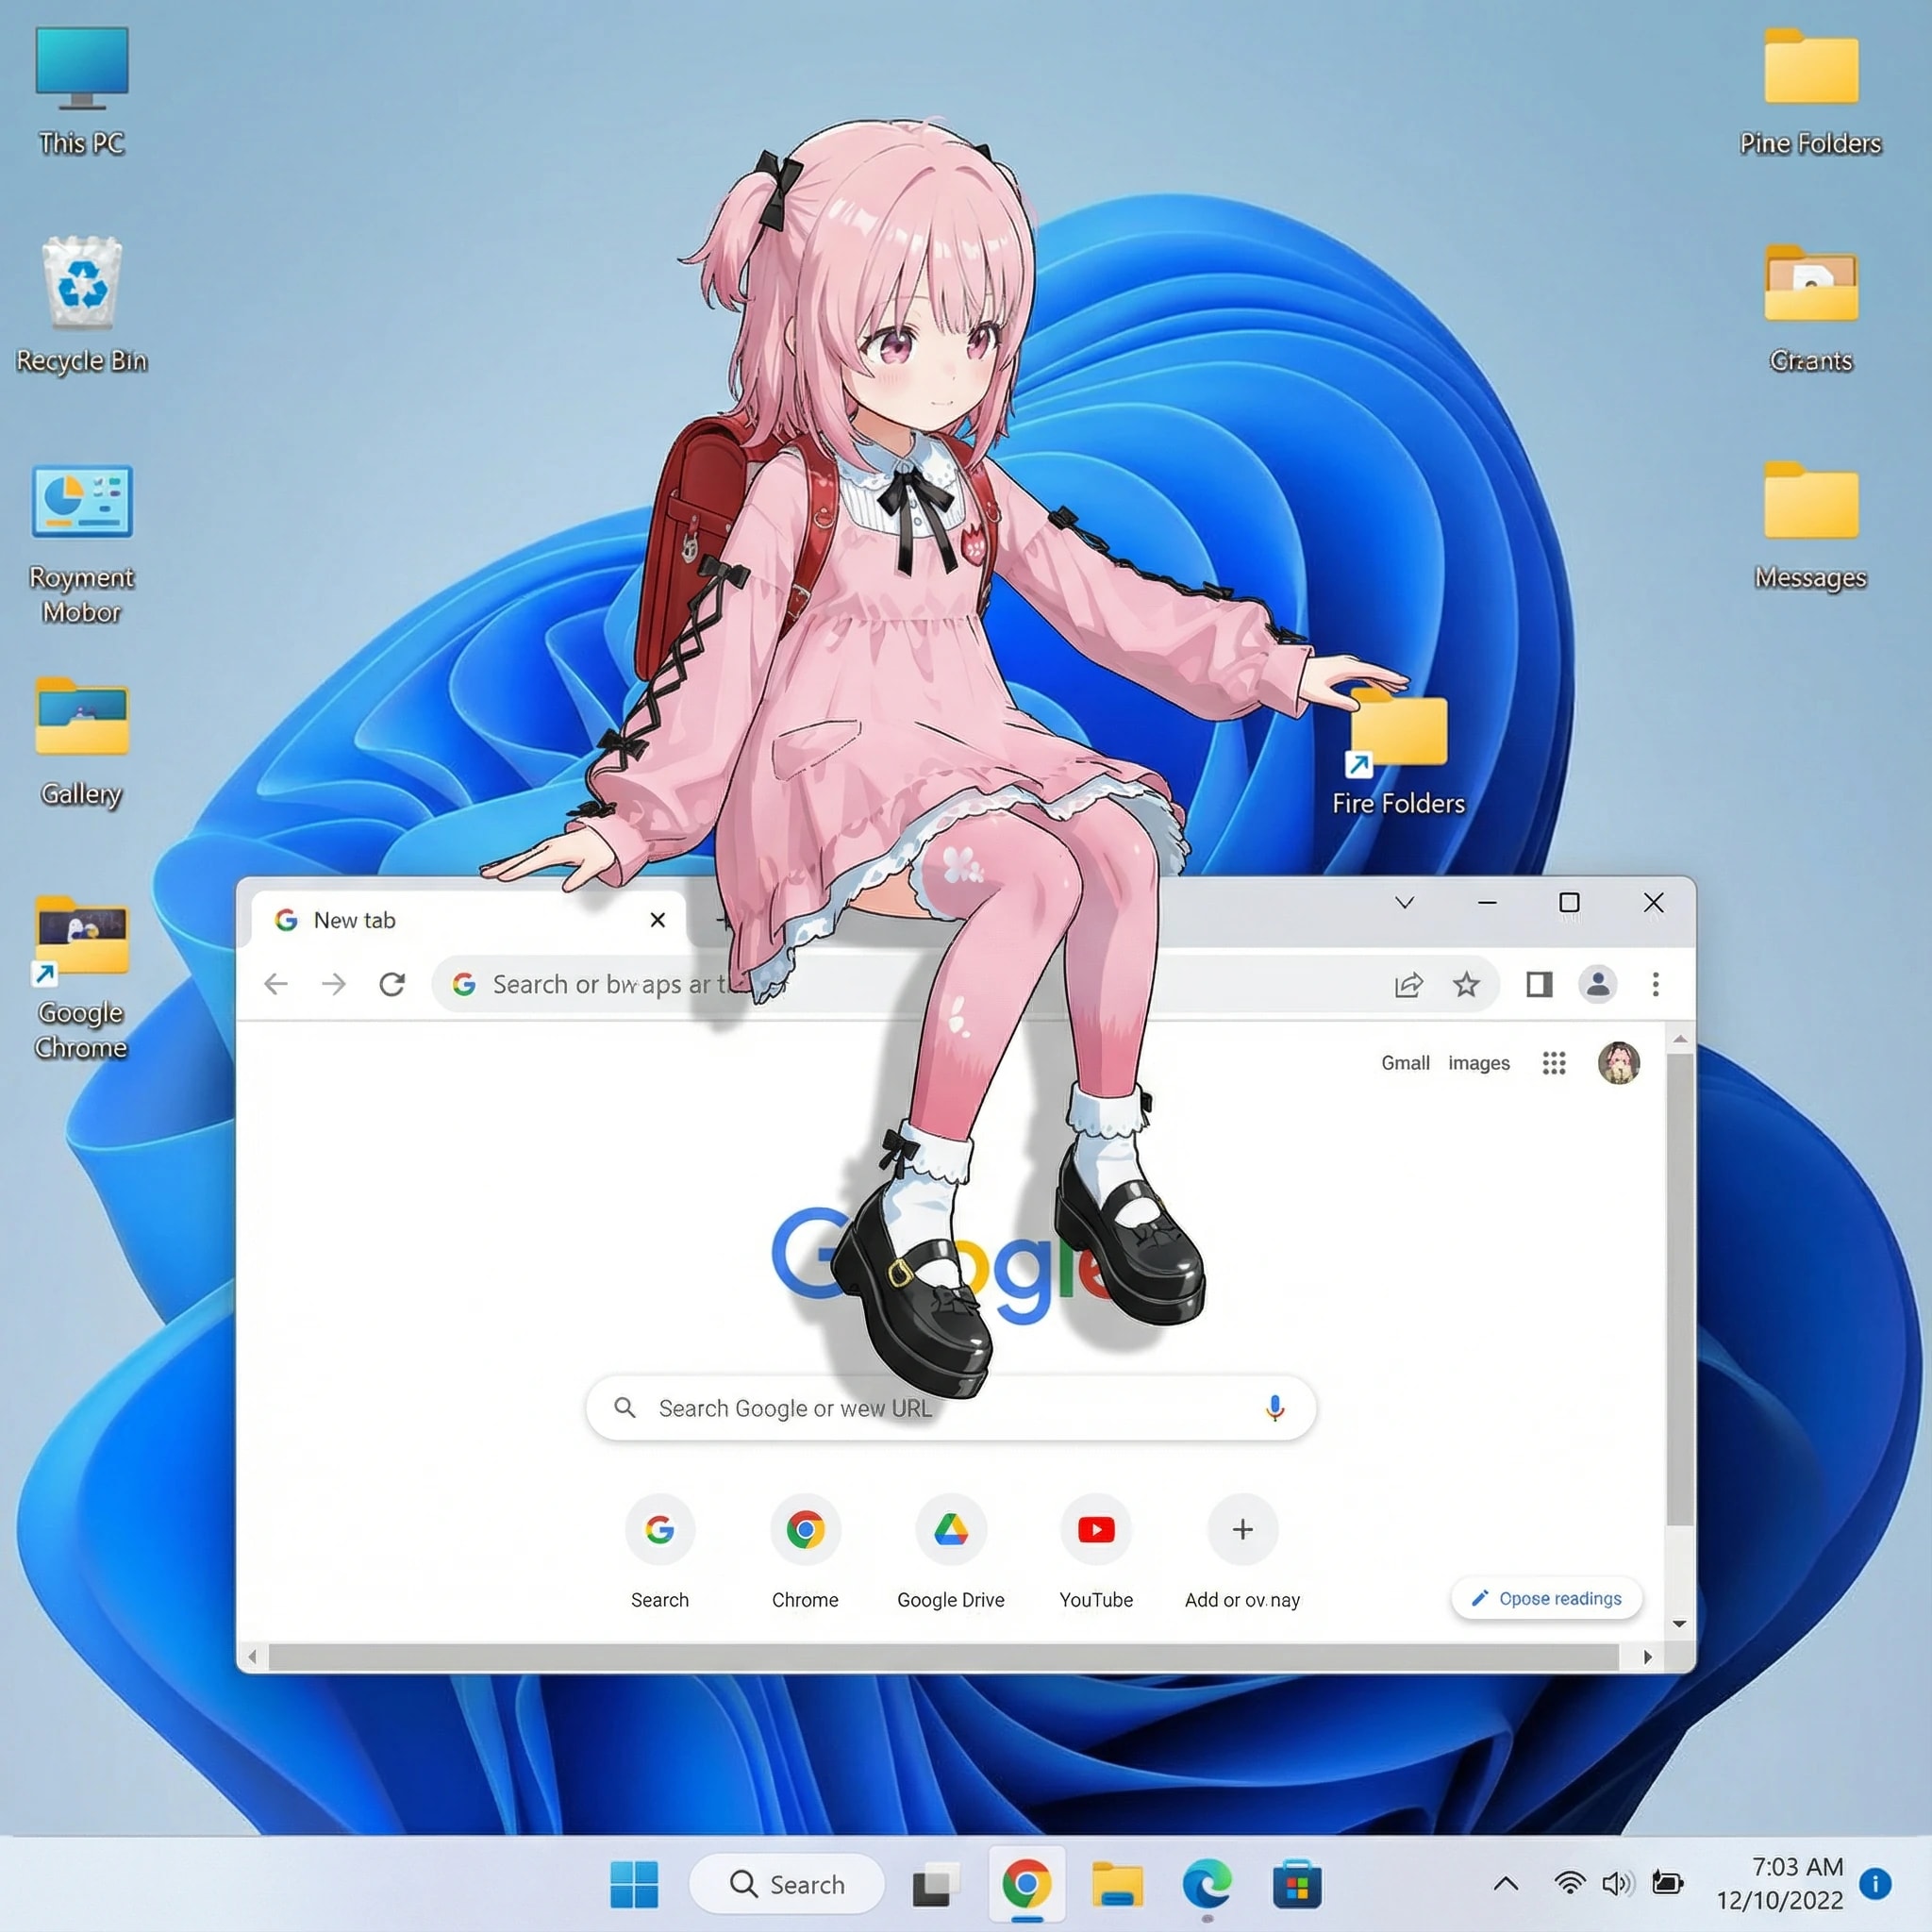Click the tab strip dropdown chevron
Image resolution: width=1932 pixels, height=1932 pixels.
click(x=1404, y=902)
